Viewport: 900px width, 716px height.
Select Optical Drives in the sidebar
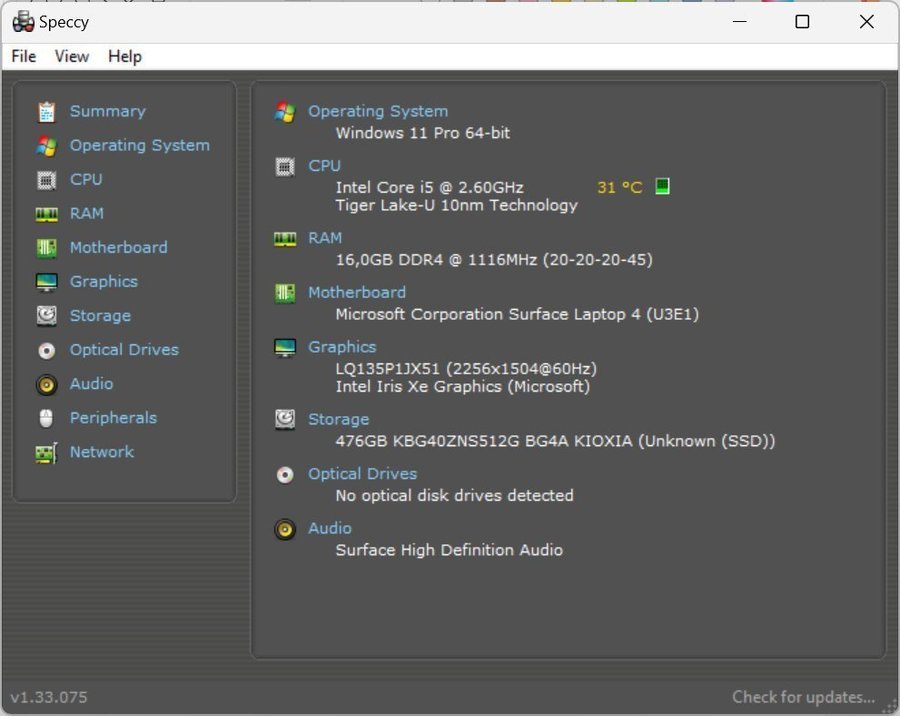[124, 350]
